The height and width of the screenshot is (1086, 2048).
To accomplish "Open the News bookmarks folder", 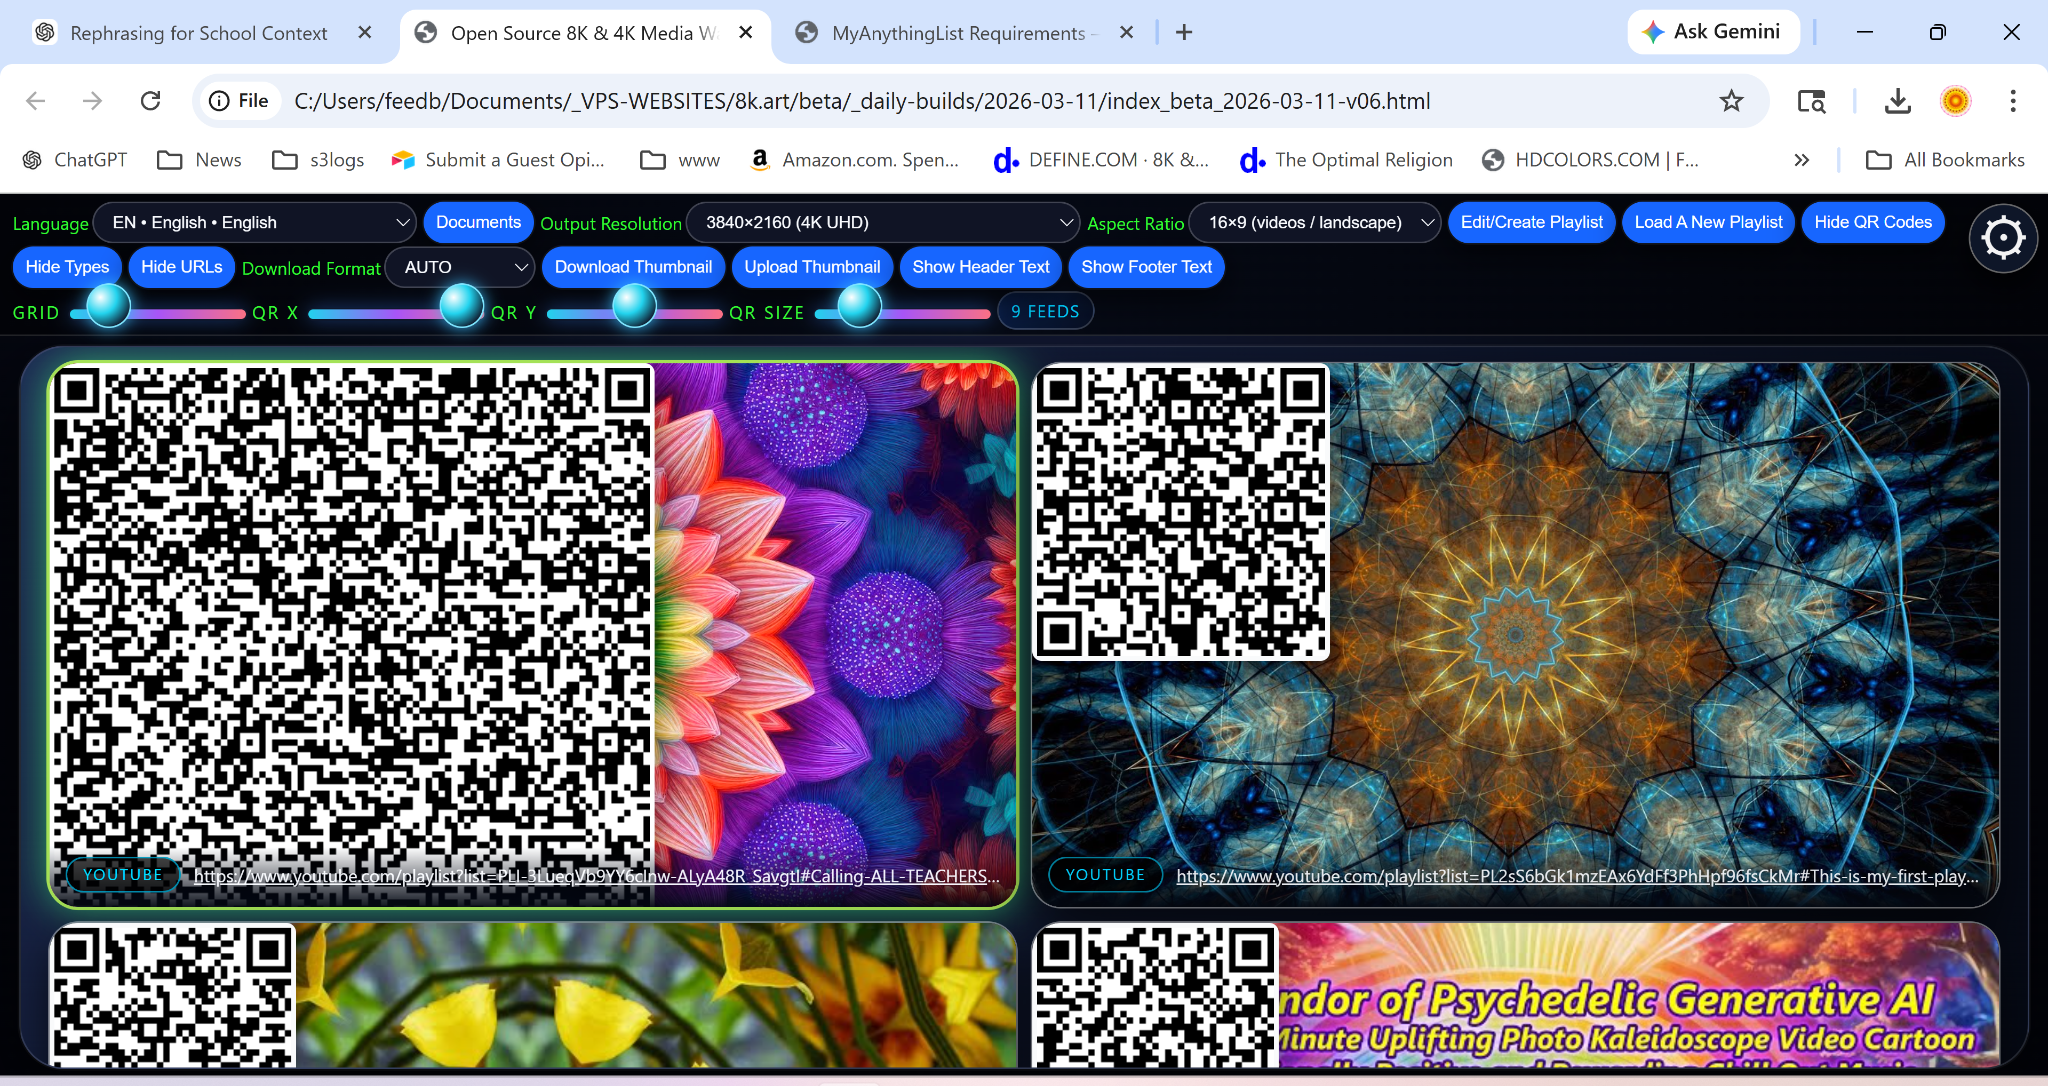I will click(200, 160).
